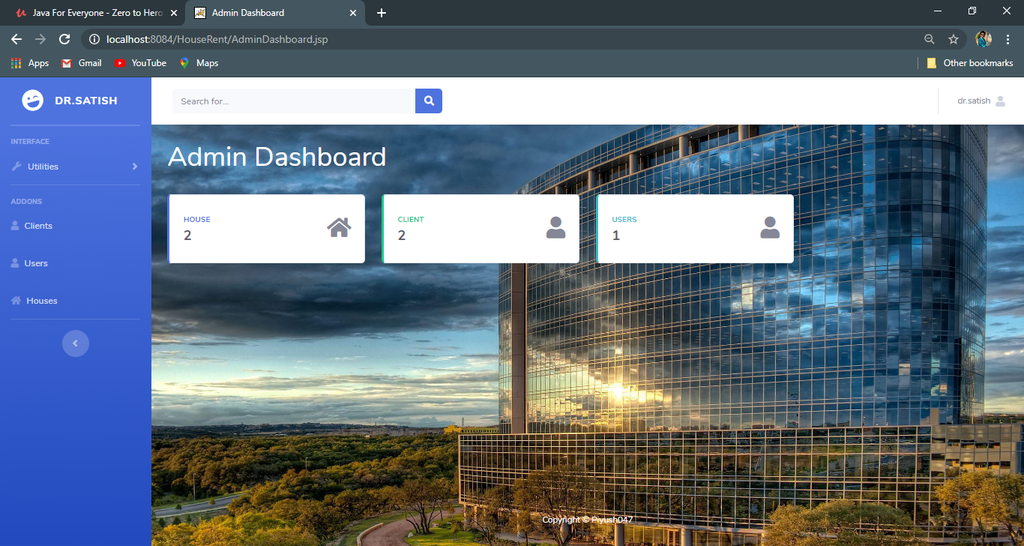The width and height of the screenshot is (1024, 546).
Task: Click the USERS card count '1'
Action: tap(616, 236)
